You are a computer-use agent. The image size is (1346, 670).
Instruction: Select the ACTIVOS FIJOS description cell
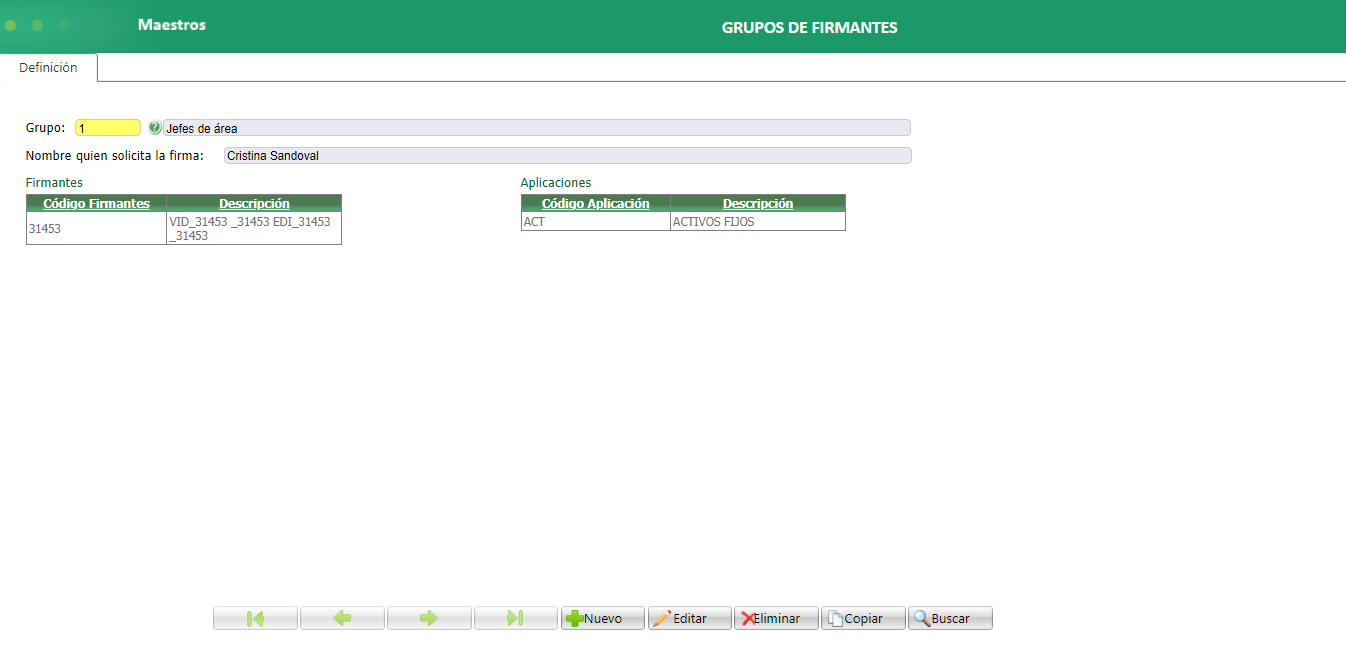758,222
